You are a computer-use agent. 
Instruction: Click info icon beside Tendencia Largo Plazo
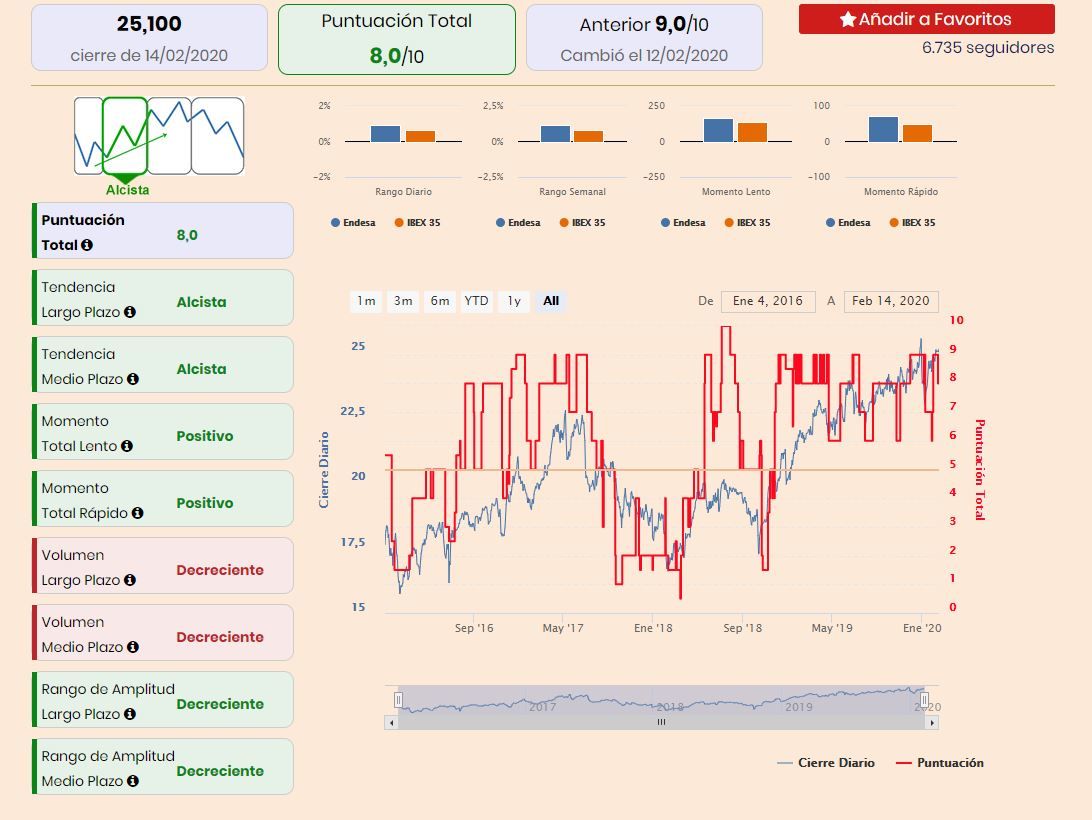click(x=129, y=312)
